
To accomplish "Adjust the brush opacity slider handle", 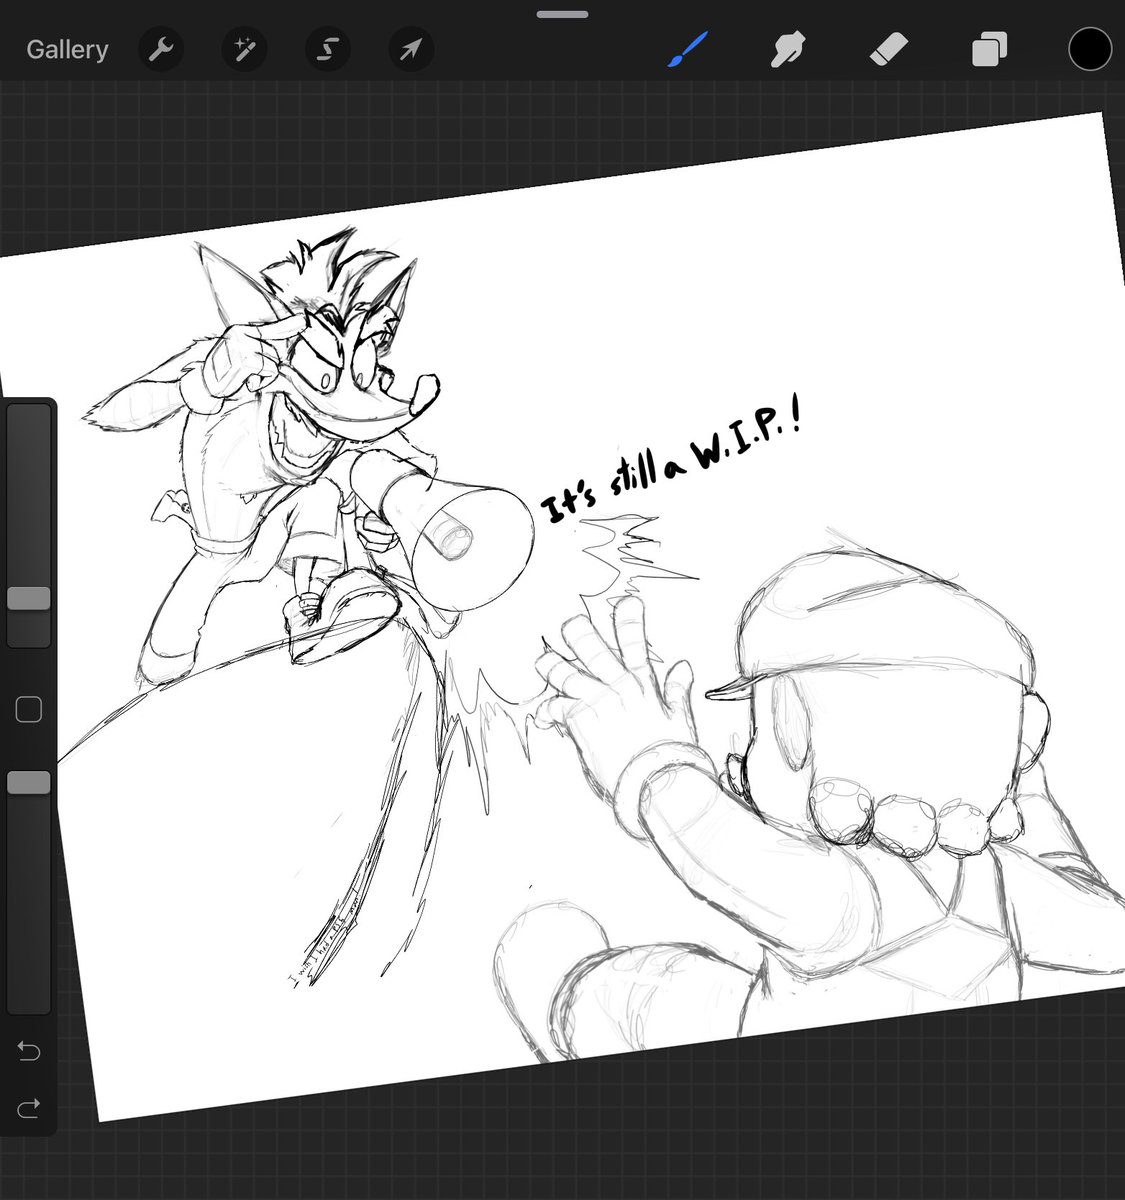I will (x=29, y=783).
